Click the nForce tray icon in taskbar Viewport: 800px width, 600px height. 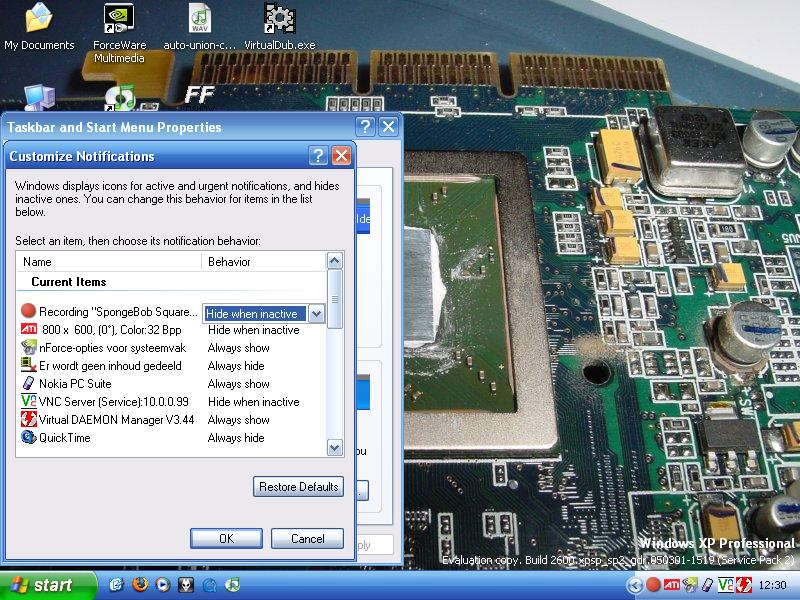tap(690, 585)
